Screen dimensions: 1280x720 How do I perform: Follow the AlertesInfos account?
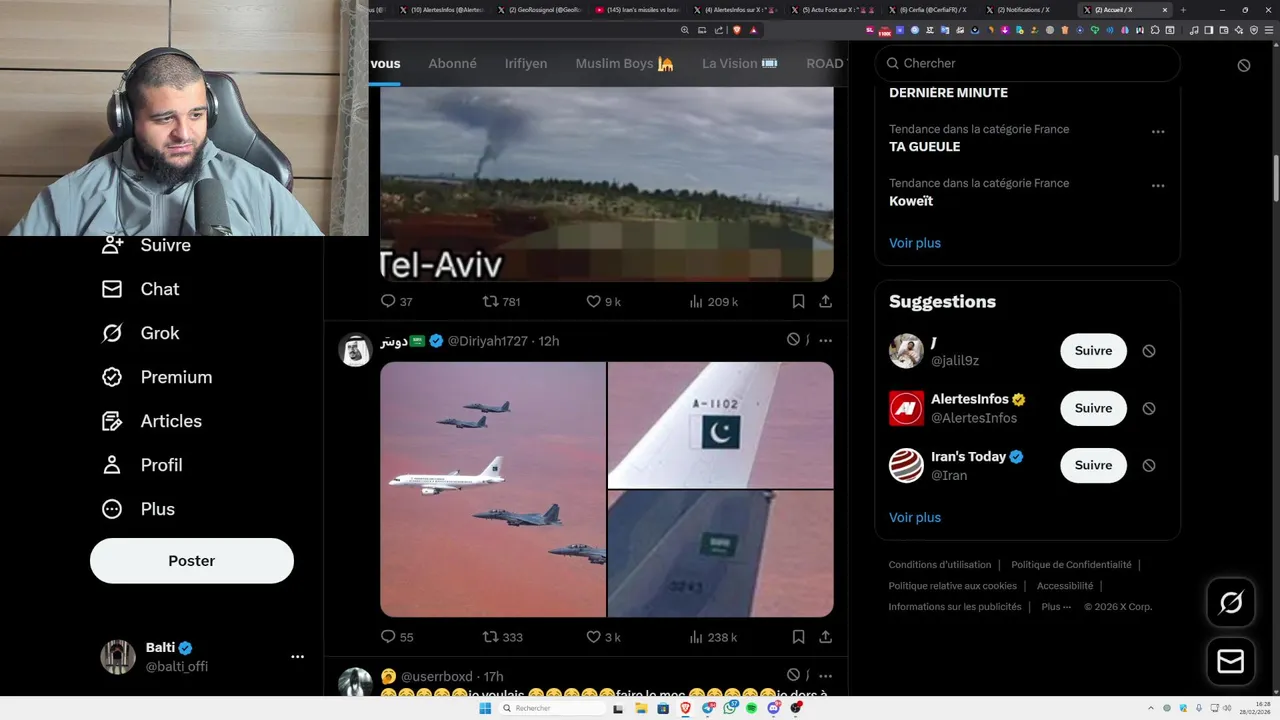pyautogui.click(x=1093, y=408)
